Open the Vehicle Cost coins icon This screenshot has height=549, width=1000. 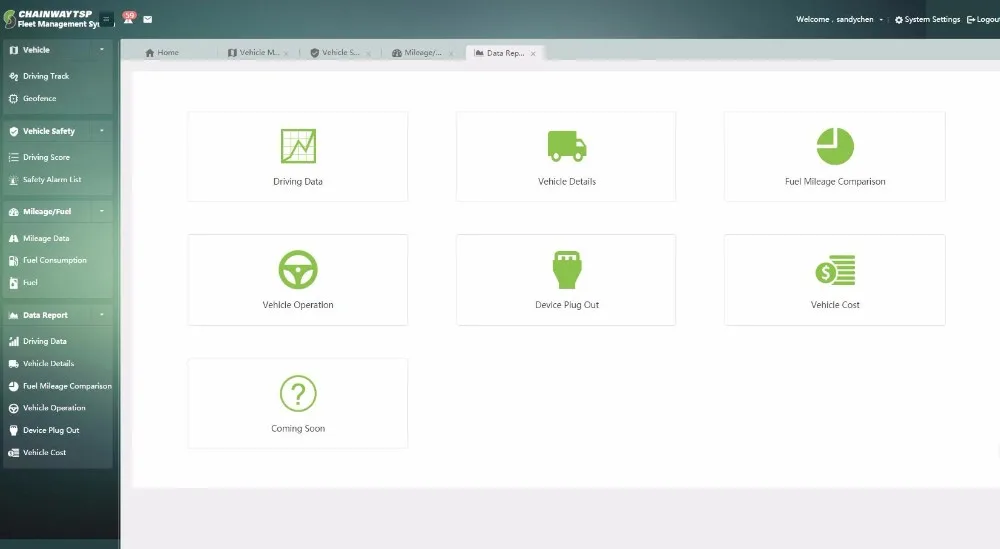coord(835,269)
